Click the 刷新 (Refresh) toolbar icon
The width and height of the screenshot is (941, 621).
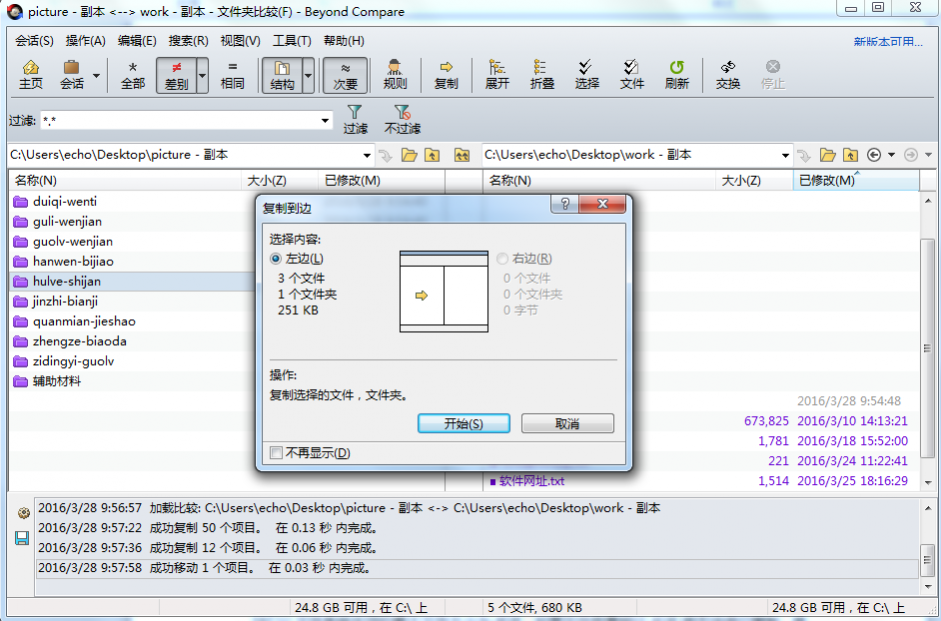[x=676, y=75]
